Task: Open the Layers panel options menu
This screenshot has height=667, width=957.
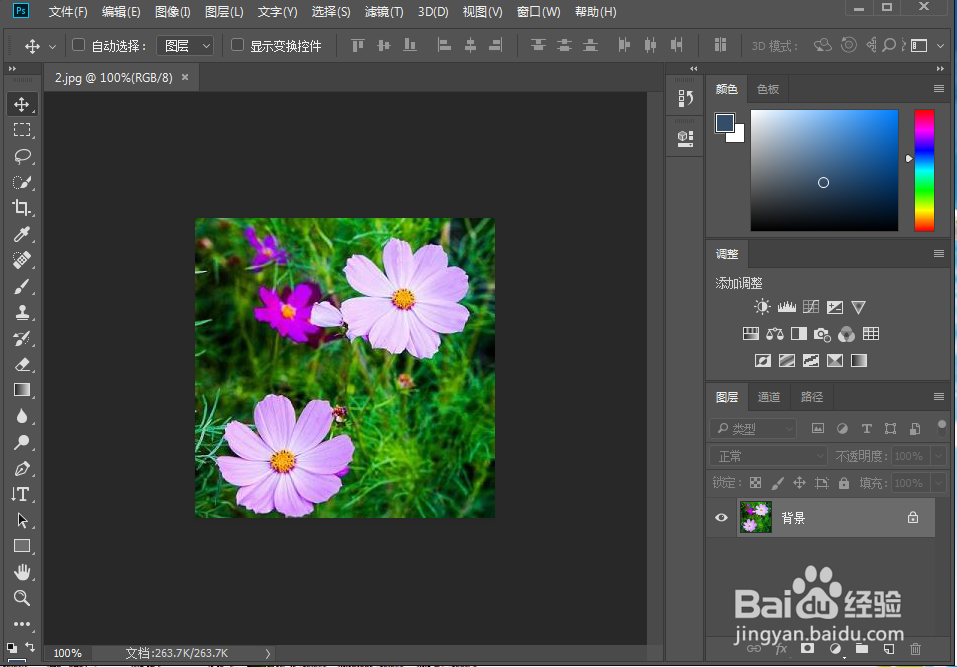Action: pos(939,397)
